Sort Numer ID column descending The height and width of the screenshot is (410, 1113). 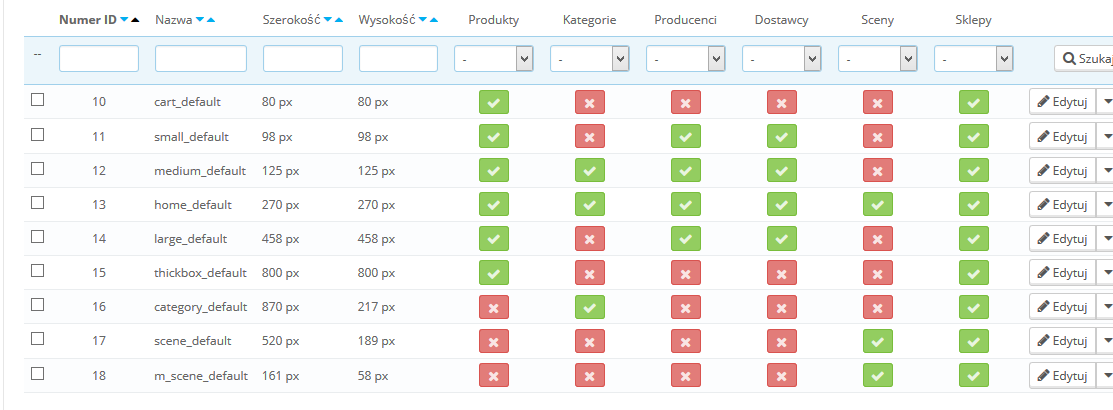(123, 20)
